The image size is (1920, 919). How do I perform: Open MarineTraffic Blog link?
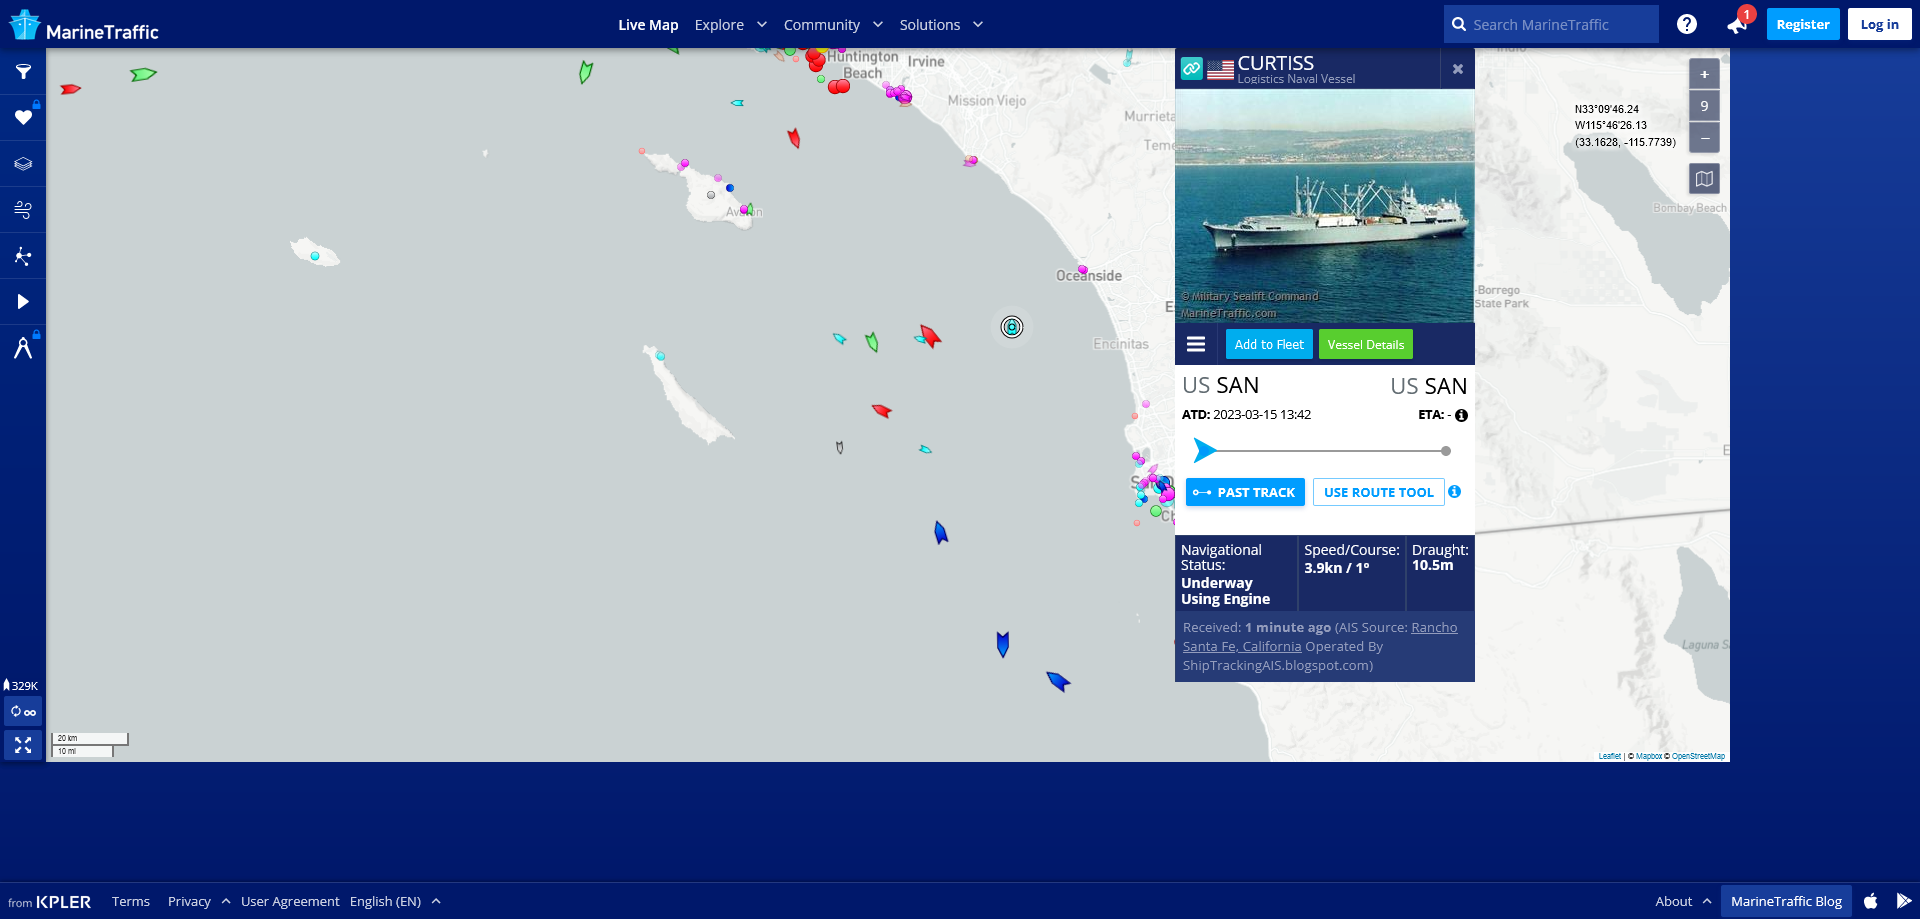click(x=1786, y=901)
